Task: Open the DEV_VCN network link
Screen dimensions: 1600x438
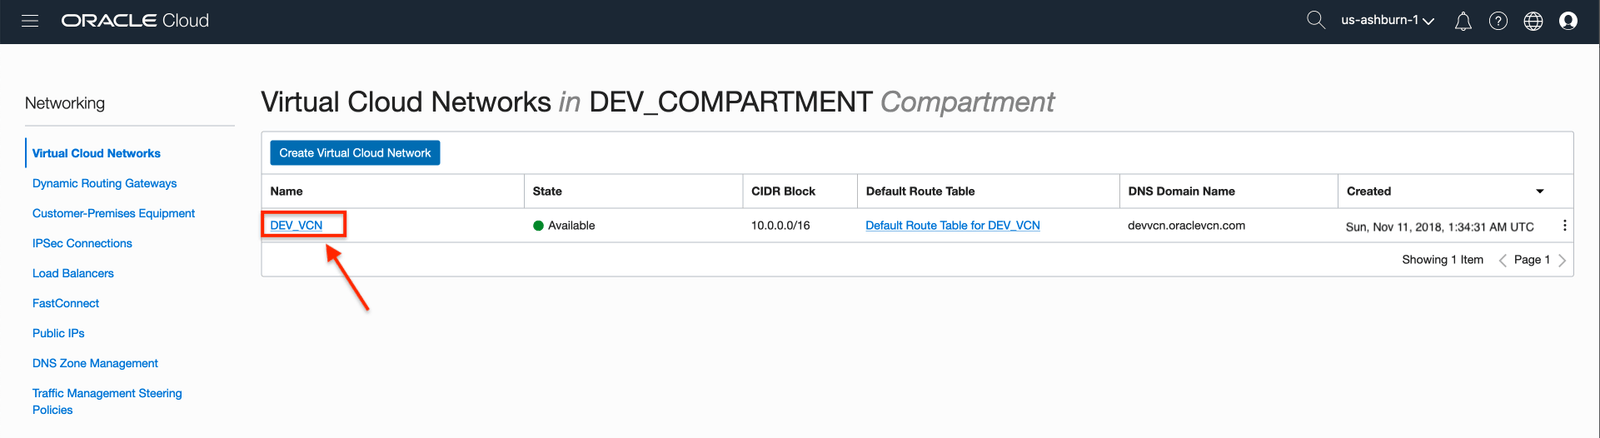Action: [x=296, y=226]
